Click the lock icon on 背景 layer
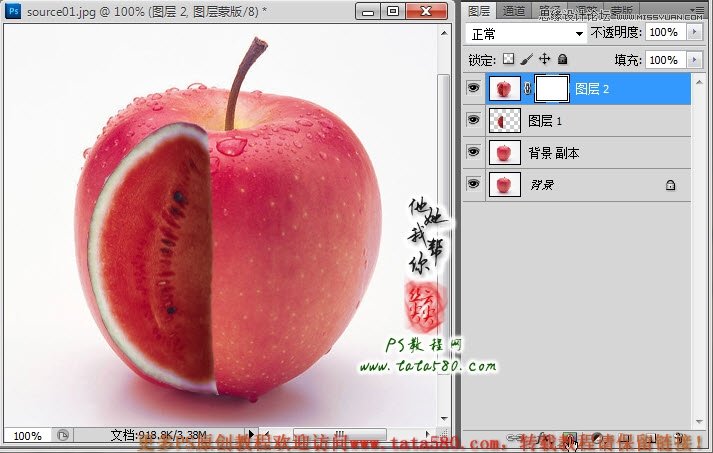Image resolution: width=713 pixels, height=453 pixels. coord(670,185)
